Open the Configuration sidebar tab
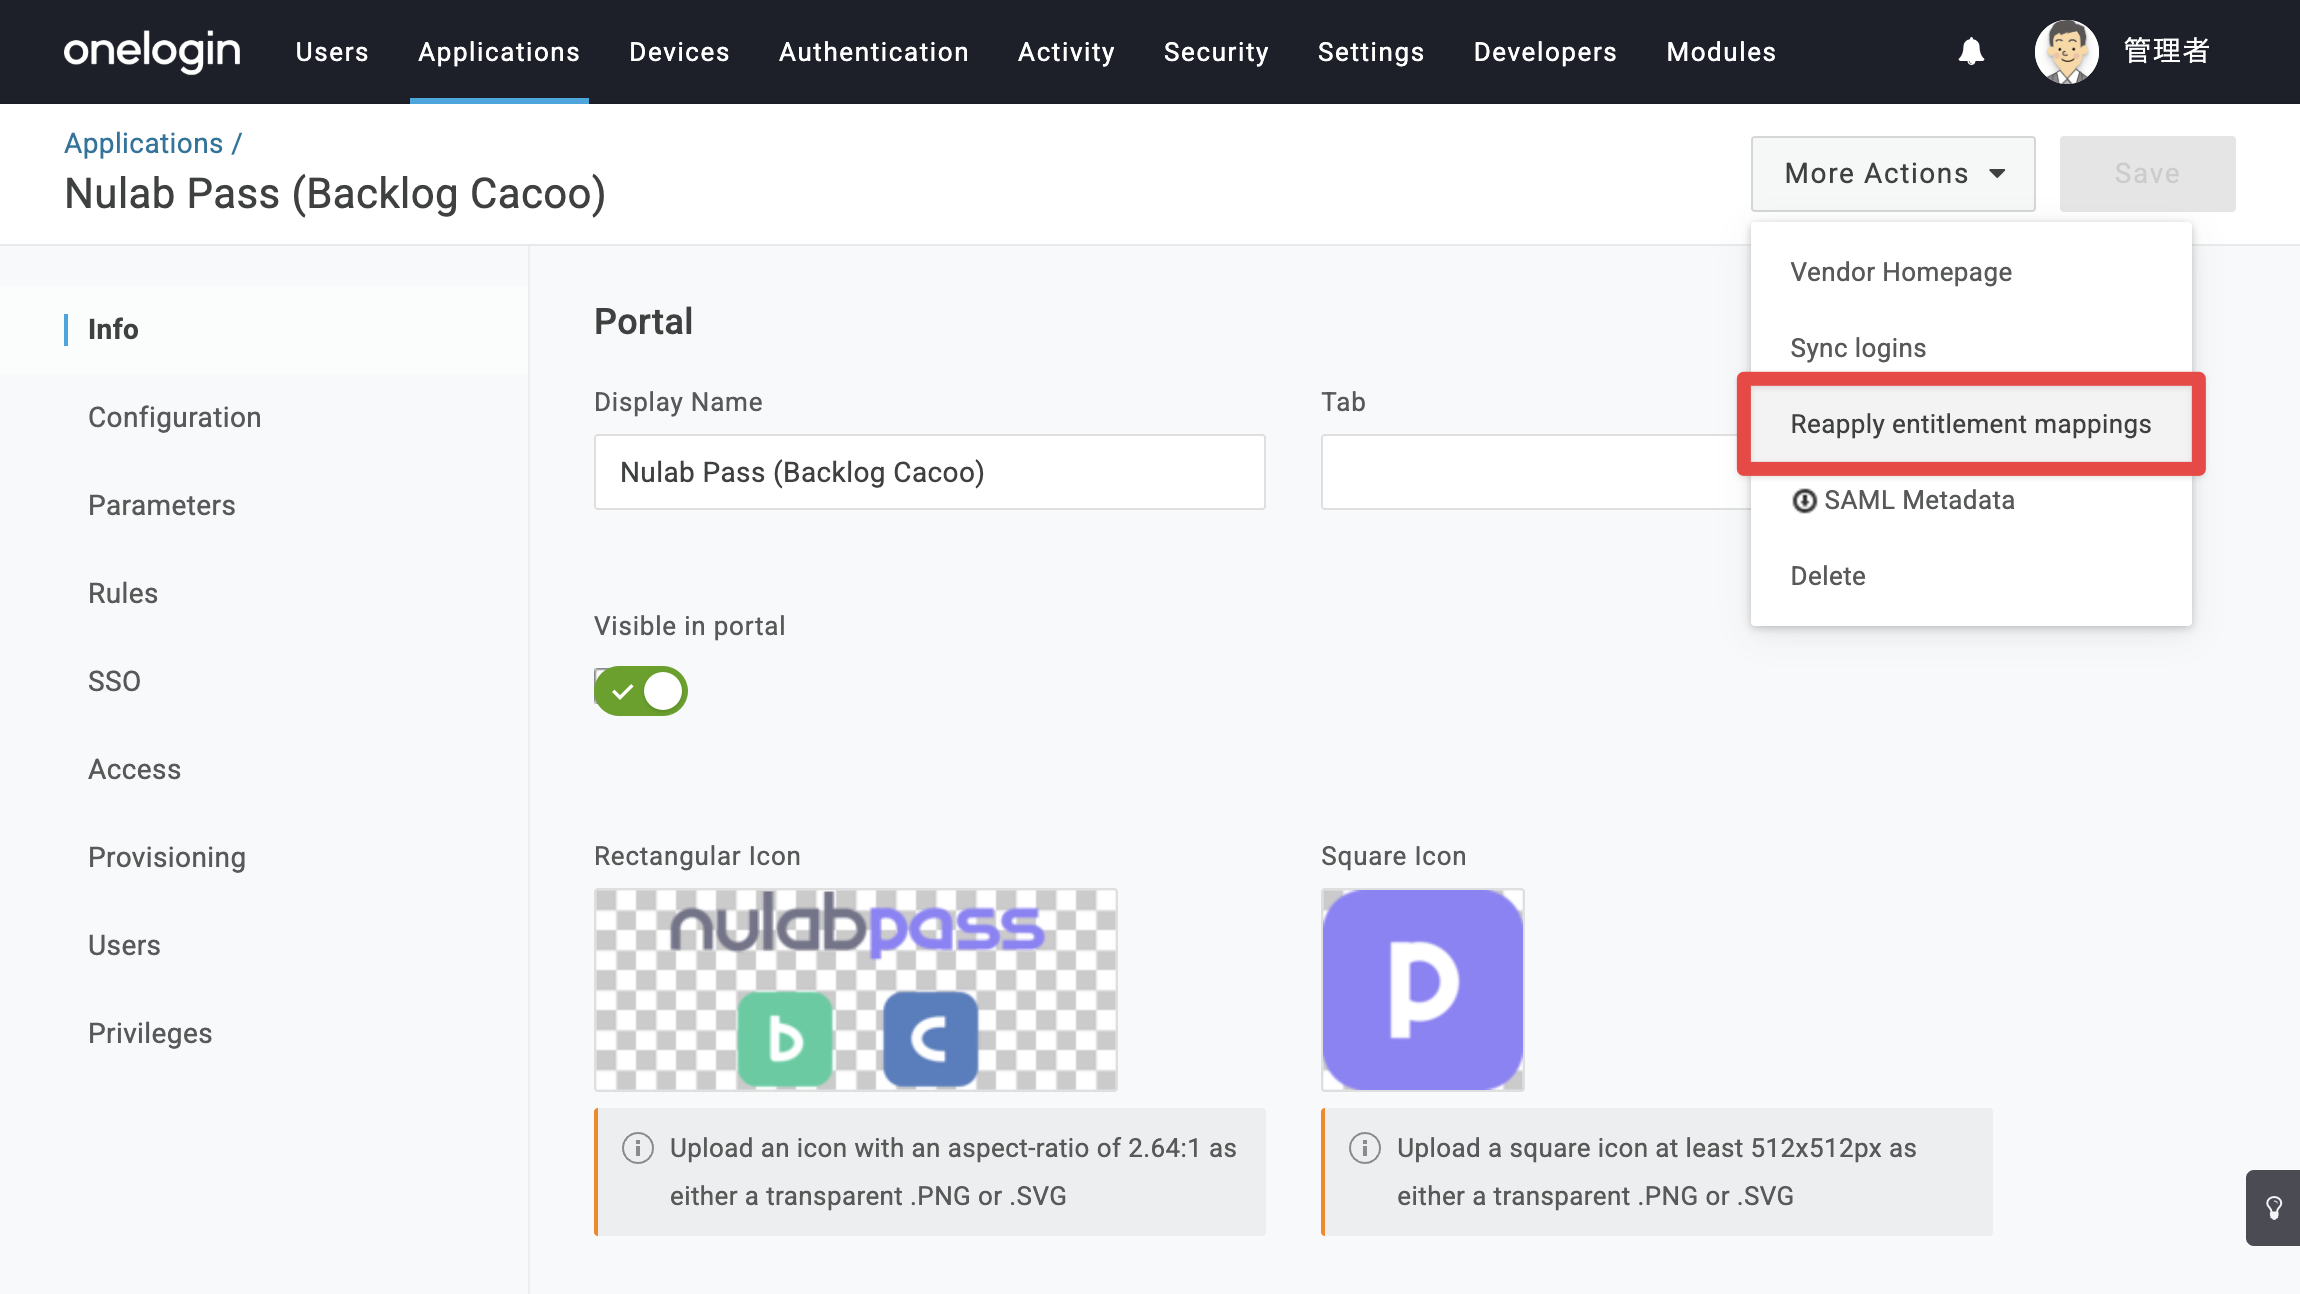Screen dimensions: 2300x1294 [x=264, y=417]
